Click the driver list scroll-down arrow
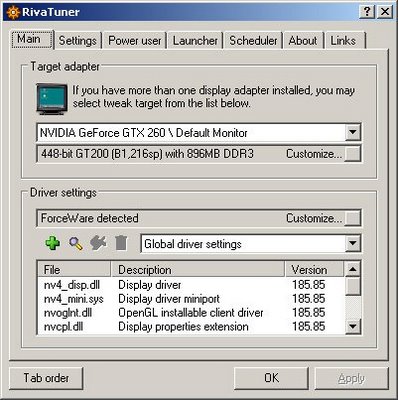The height and width of the screenshot is (400, 398). click(353, 326)
